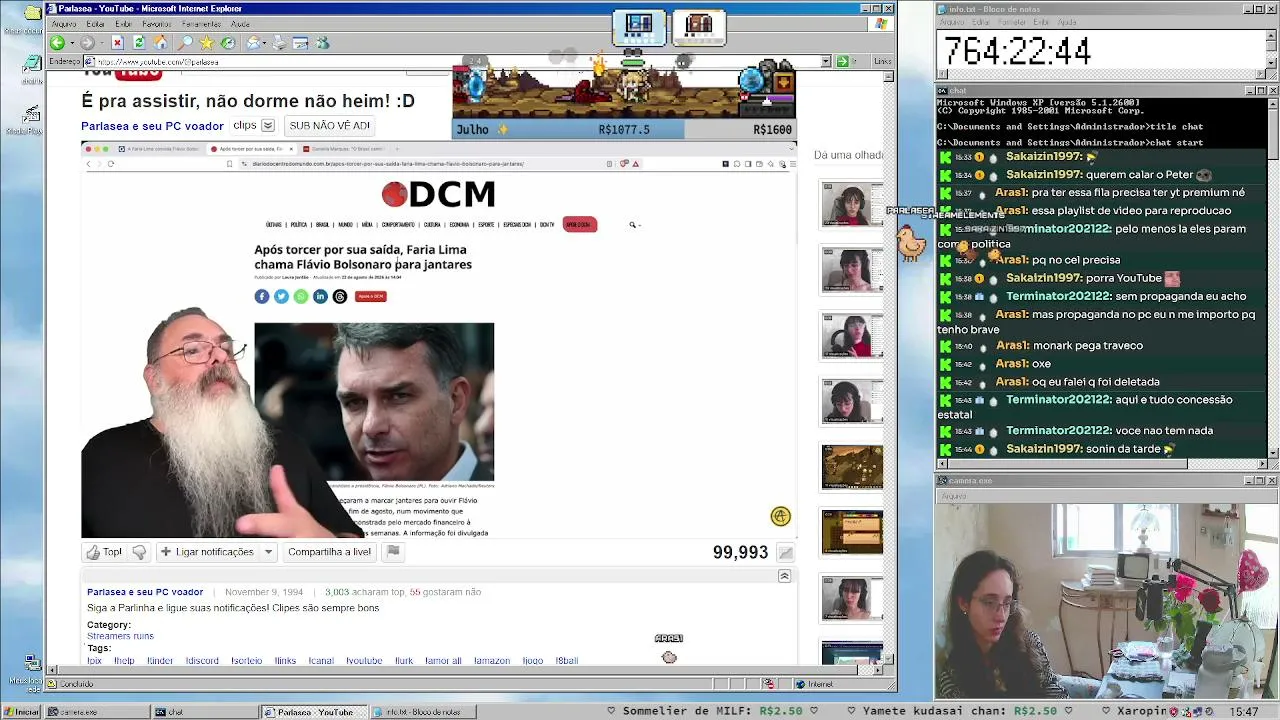Click the Ligar notificações button
Image resolution: width=1280 pixels, height=720 pixels.
[206, 552]
